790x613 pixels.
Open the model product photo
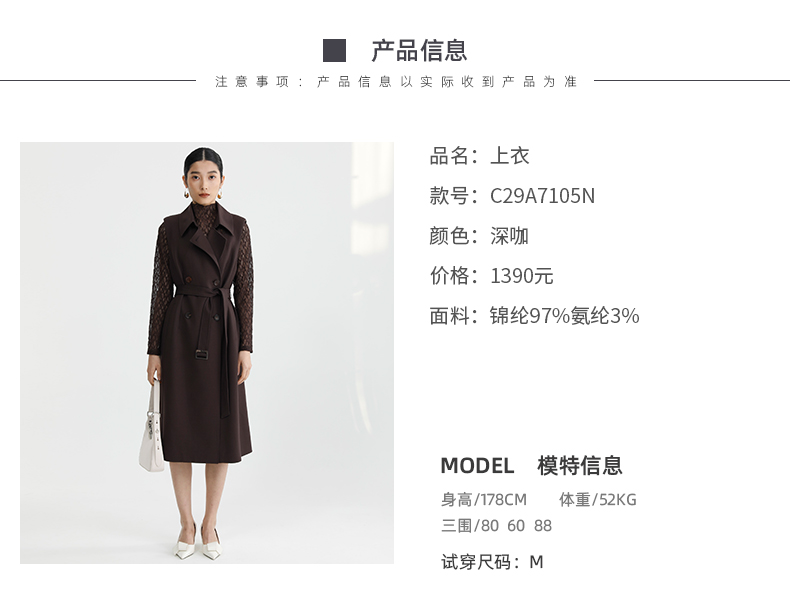tap(207, 353)
